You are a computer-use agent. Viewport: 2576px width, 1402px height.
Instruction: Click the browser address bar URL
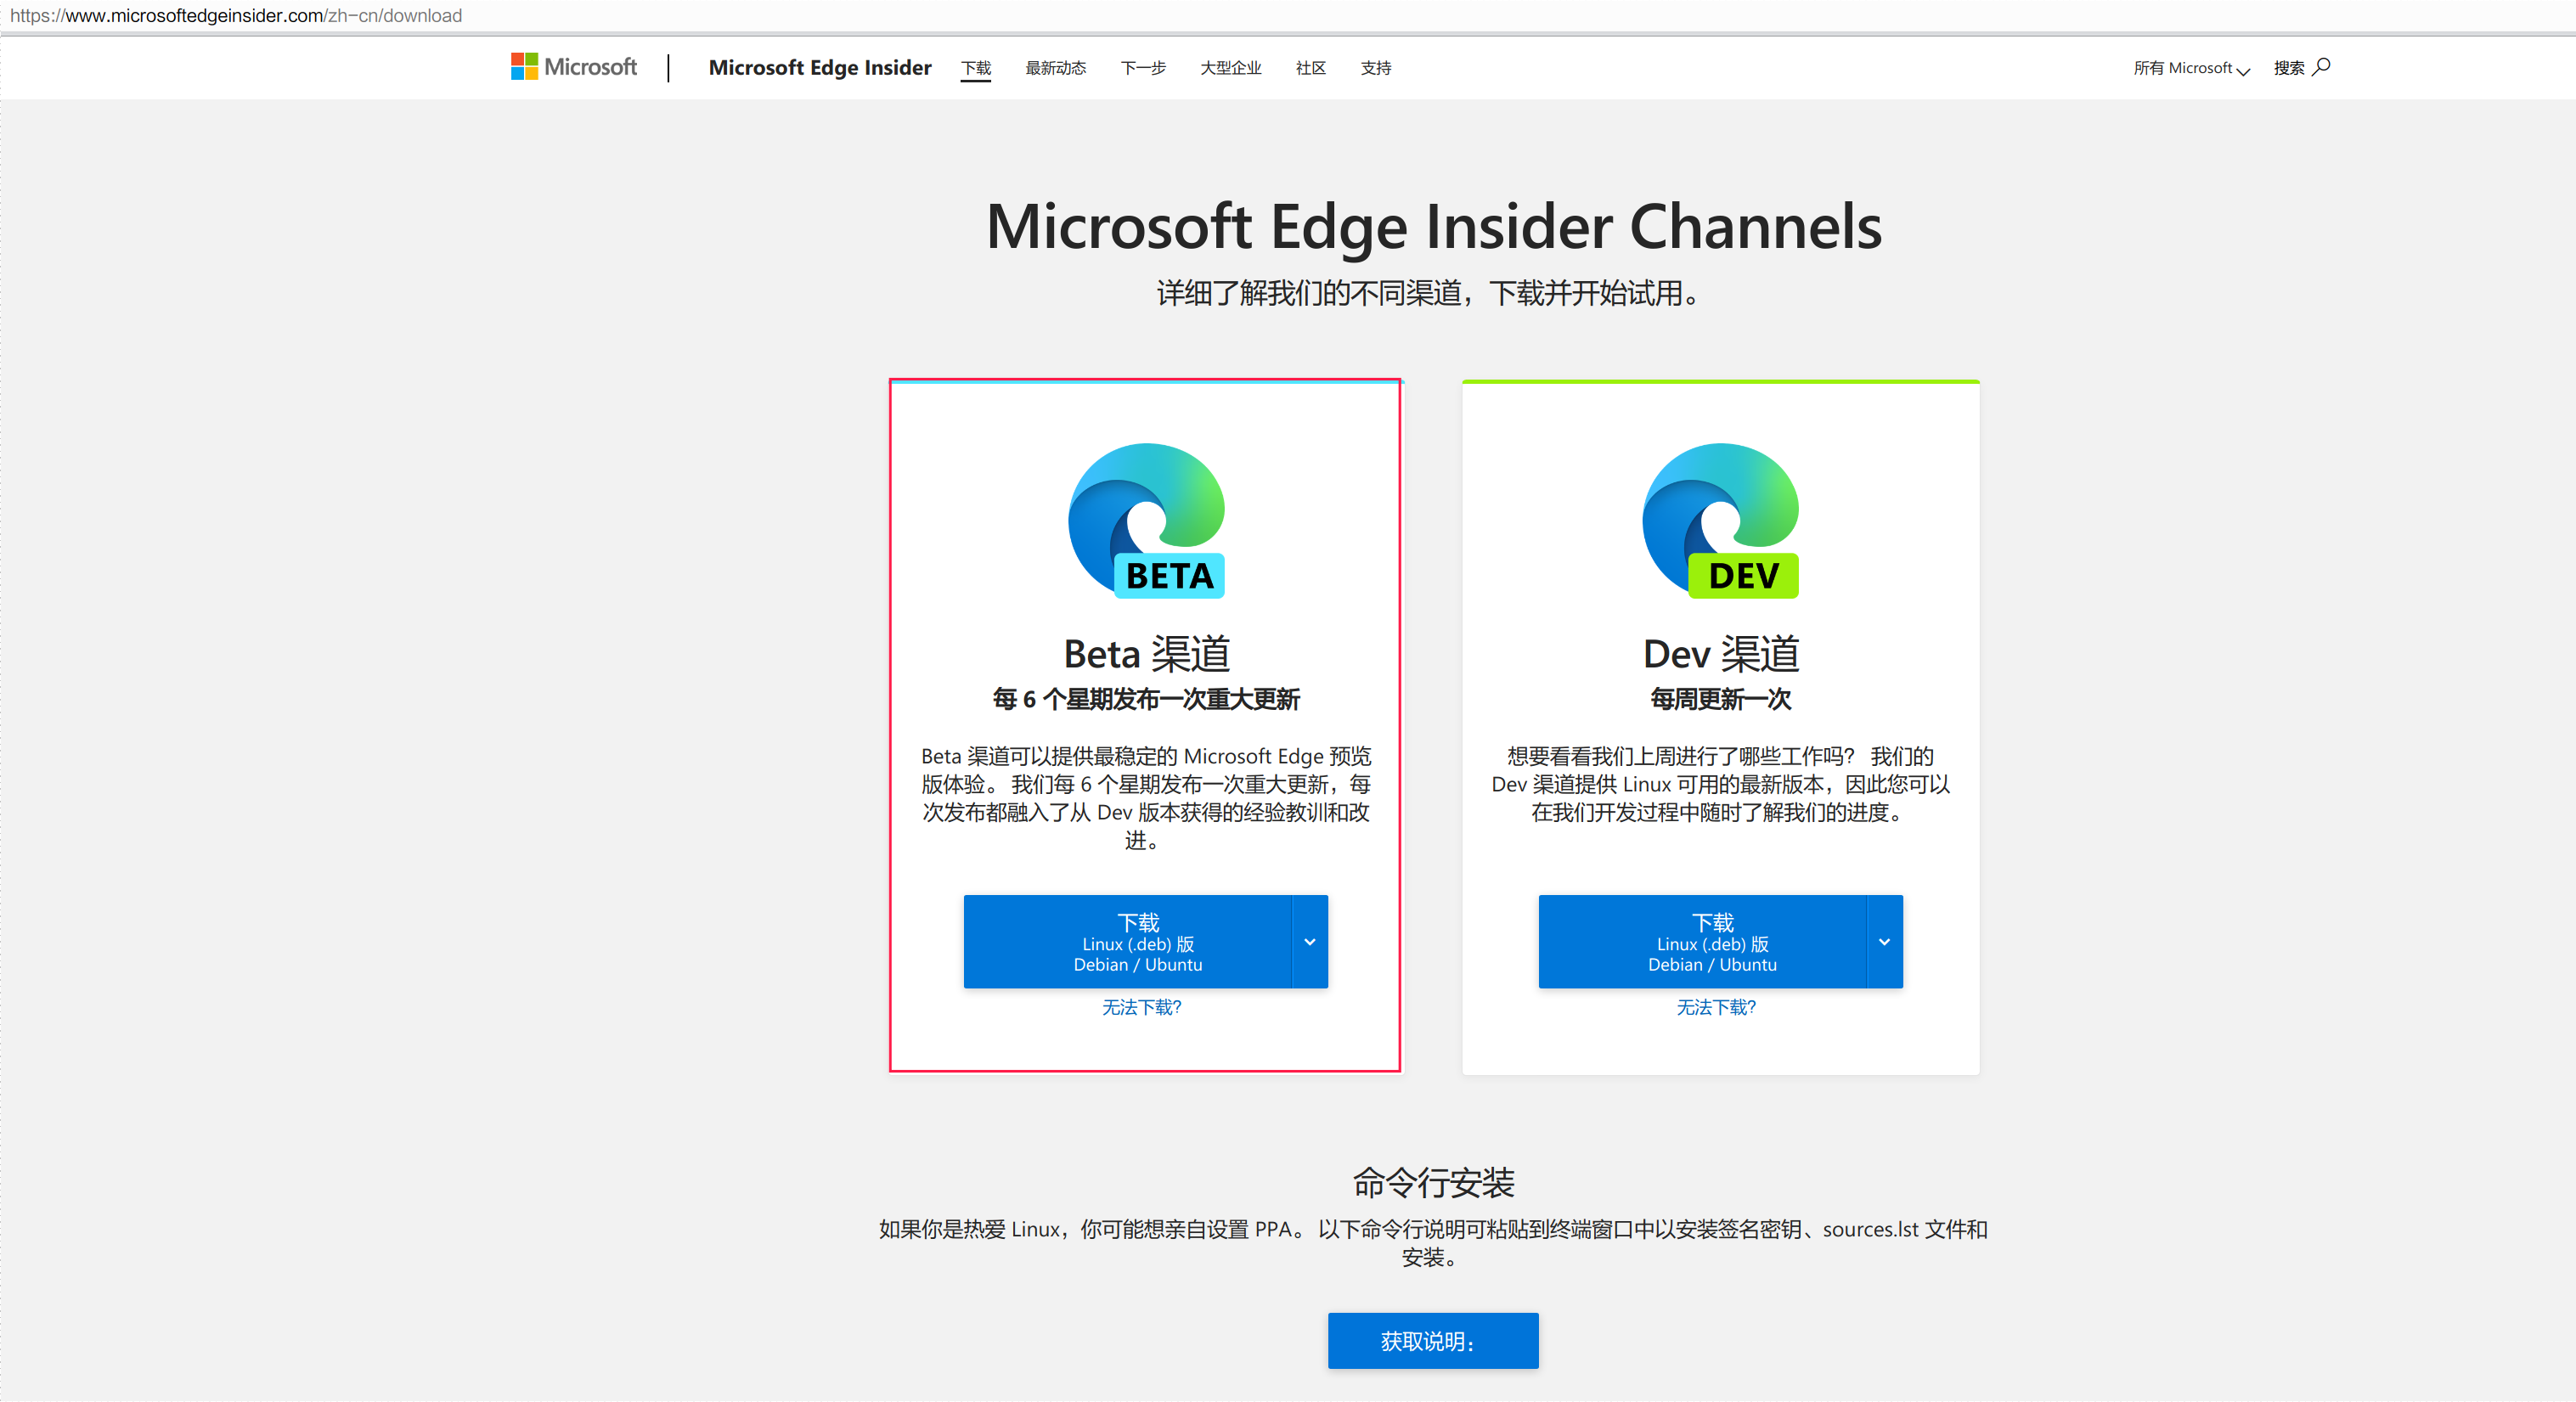click(x=236, y=16)
